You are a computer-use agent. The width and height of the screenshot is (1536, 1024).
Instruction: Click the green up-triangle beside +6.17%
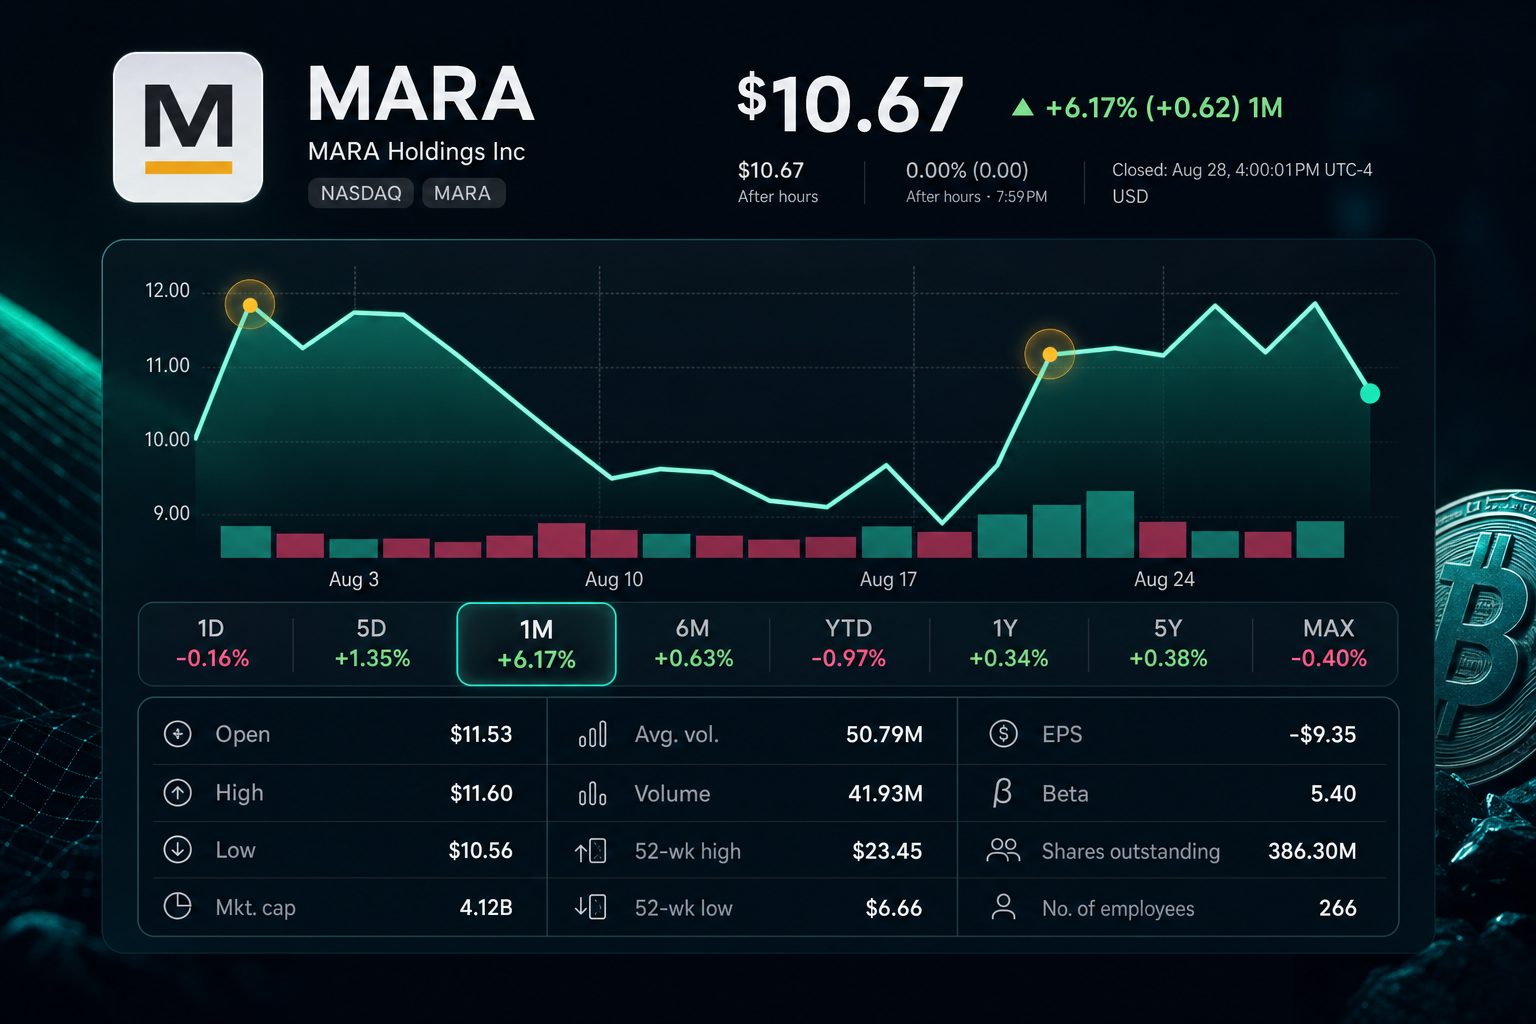tap(1022, 107)
